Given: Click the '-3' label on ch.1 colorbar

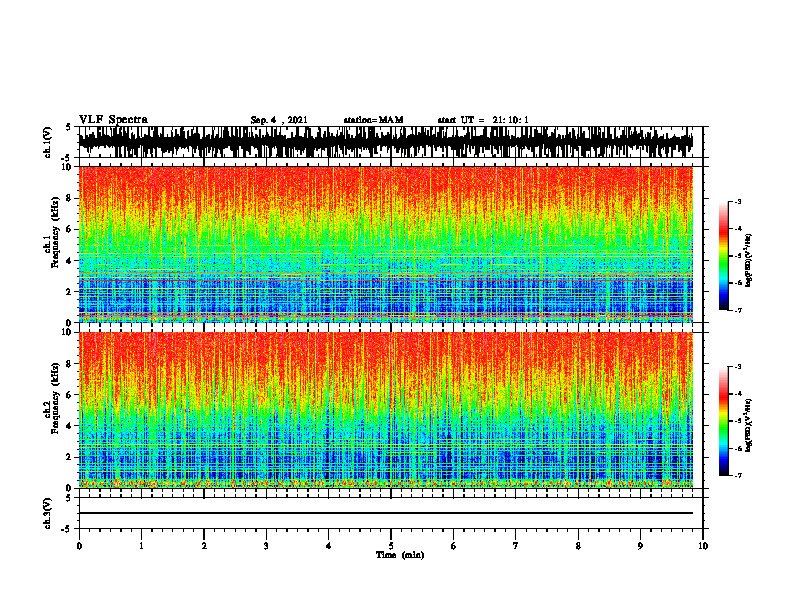Looking at the screenshot, I should click(x=738, y=202).
